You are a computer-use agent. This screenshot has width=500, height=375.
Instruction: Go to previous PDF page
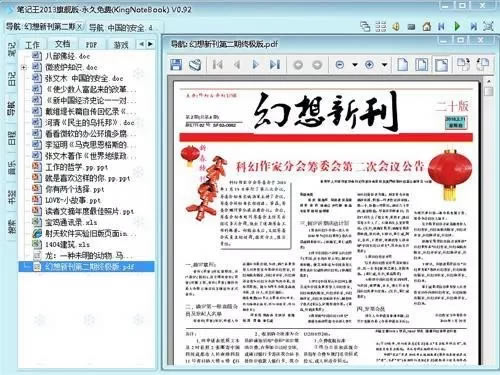click(237, 64)
